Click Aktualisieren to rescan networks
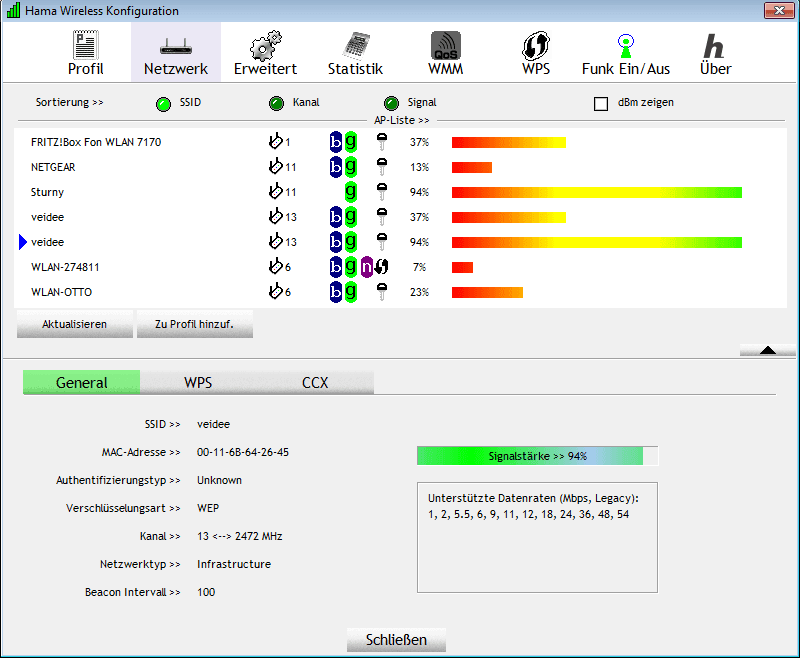The height and width of the screenshot is (658, 800). click(x=74, y=324)
